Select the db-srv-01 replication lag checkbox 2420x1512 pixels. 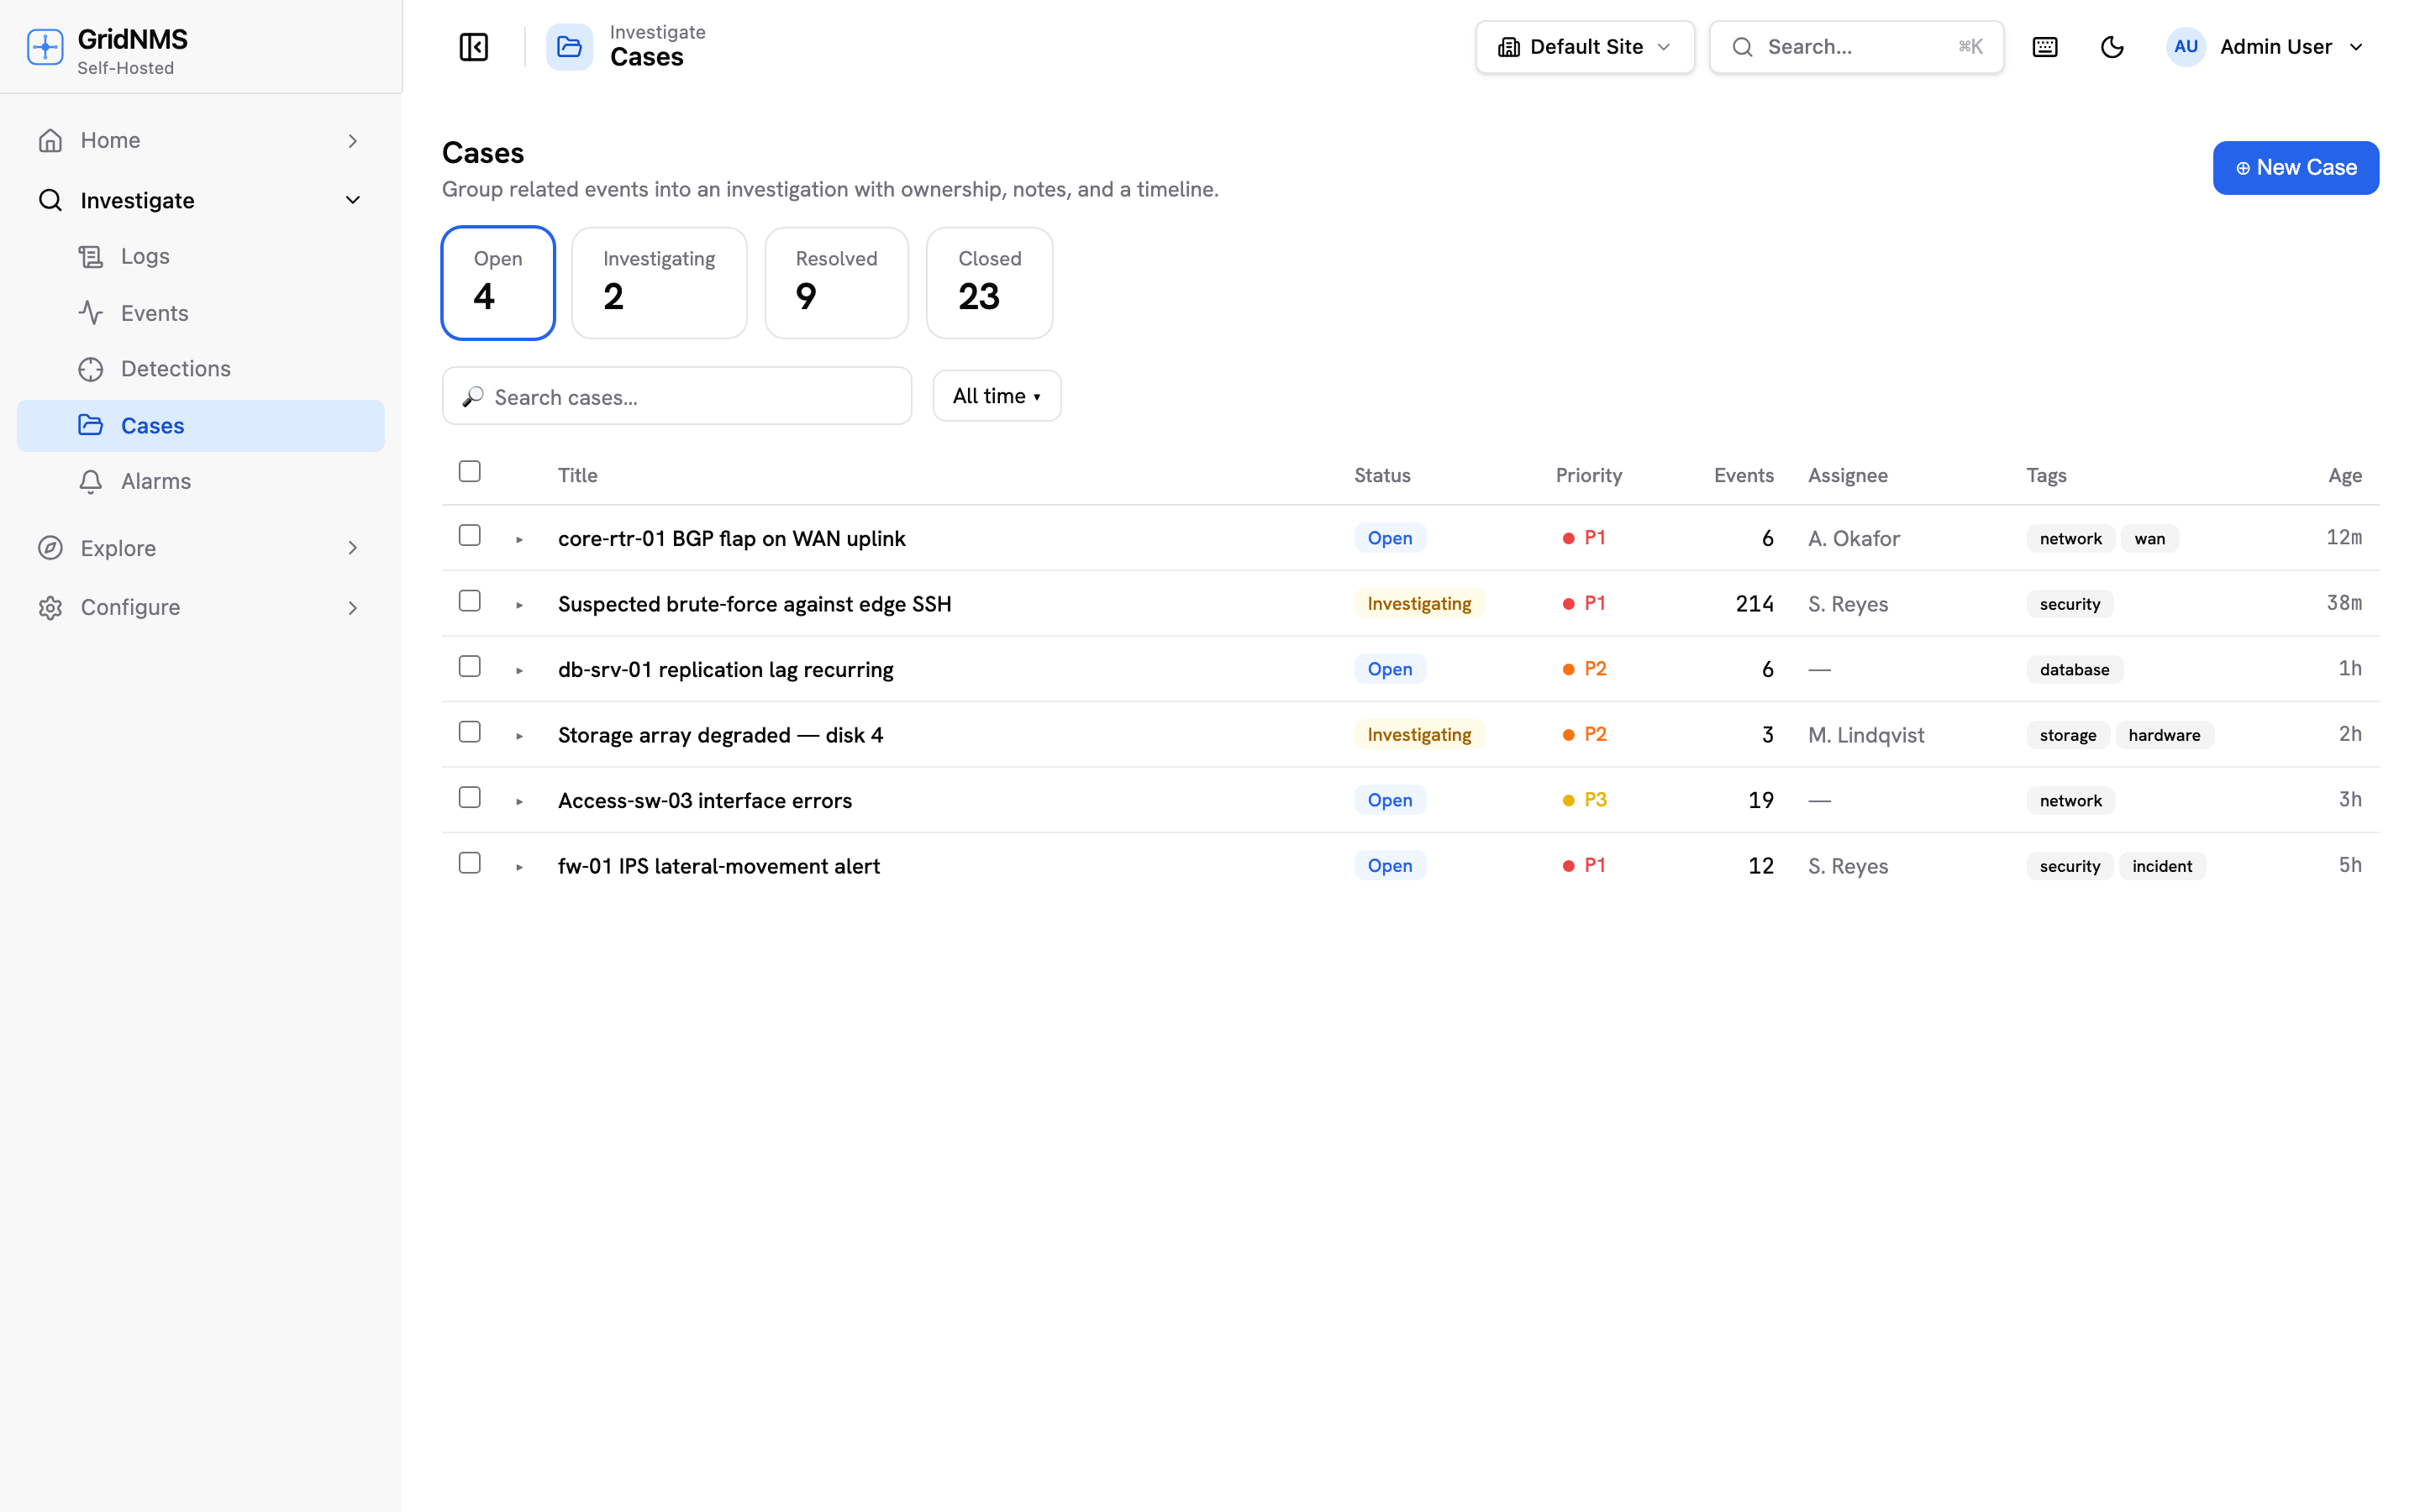tap(469, 666)
